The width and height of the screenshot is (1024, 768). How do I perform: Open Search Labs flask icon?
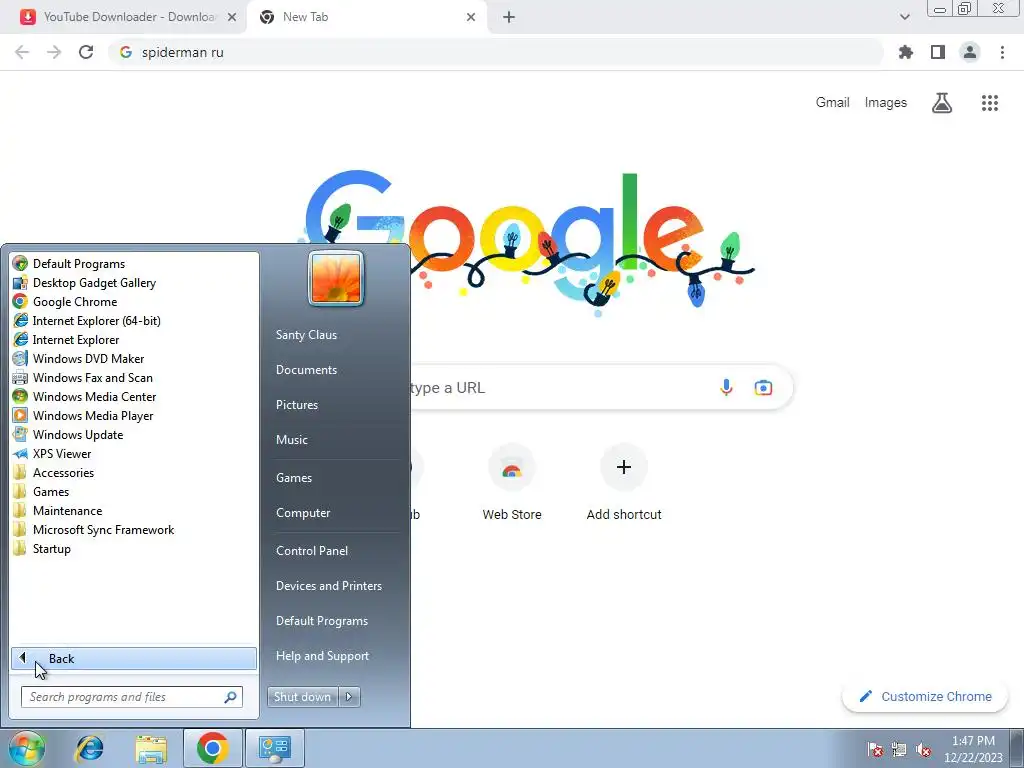click(x=942, y=103)
